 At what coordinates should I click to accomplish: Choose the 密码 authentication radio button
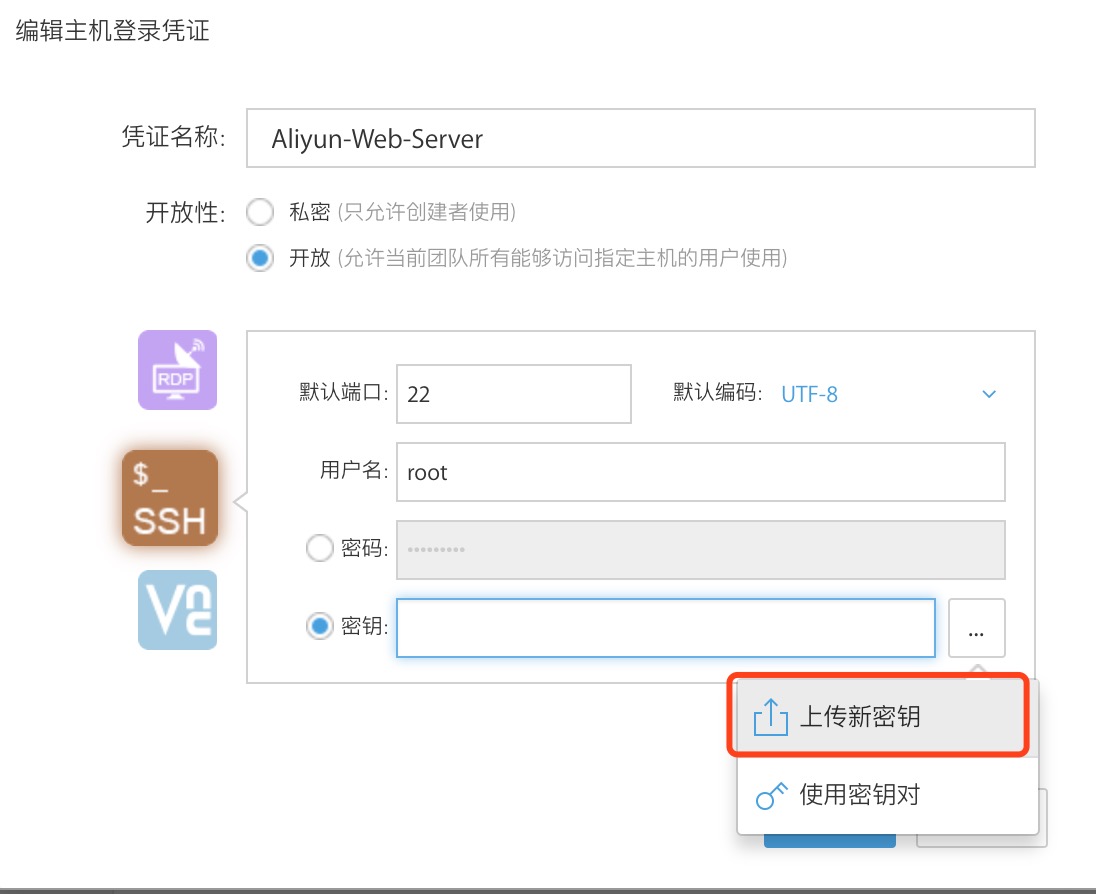tap(319, 548)
